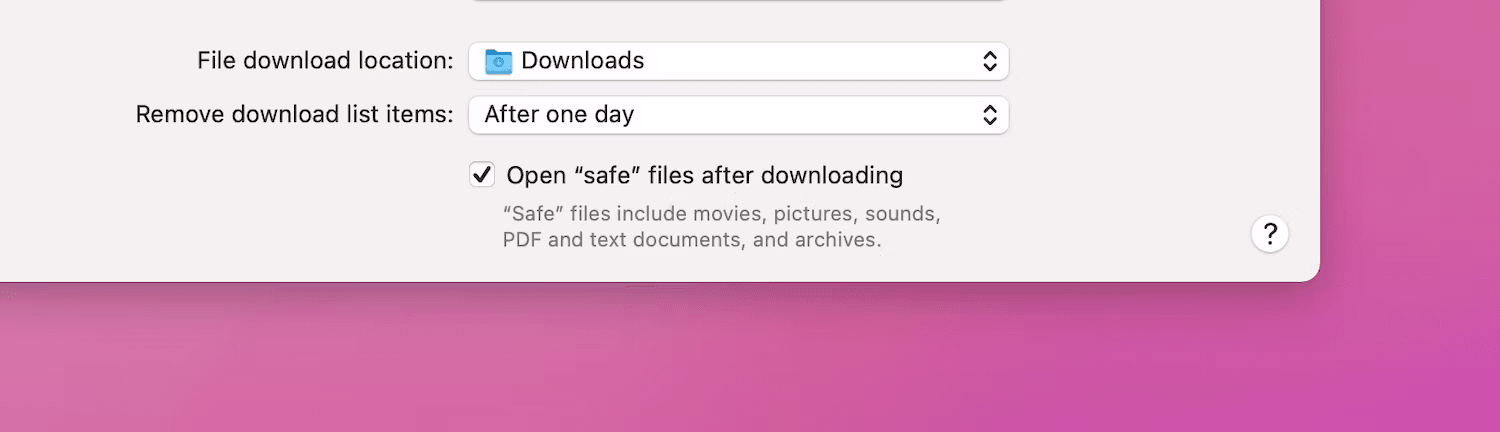Click blank window space left of the help button
This screenshot has height=432, width=1500.
pos(1100,235)
